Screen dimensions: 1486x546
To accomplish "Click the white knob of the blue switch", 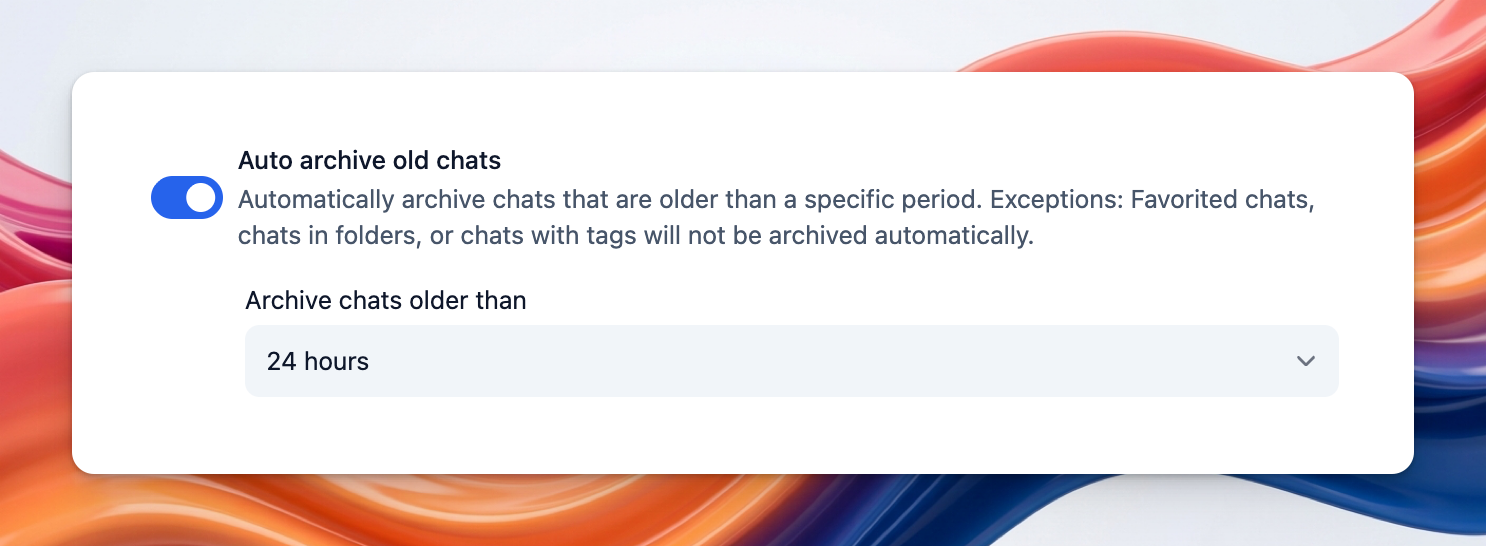I will [x=201, y=198].
